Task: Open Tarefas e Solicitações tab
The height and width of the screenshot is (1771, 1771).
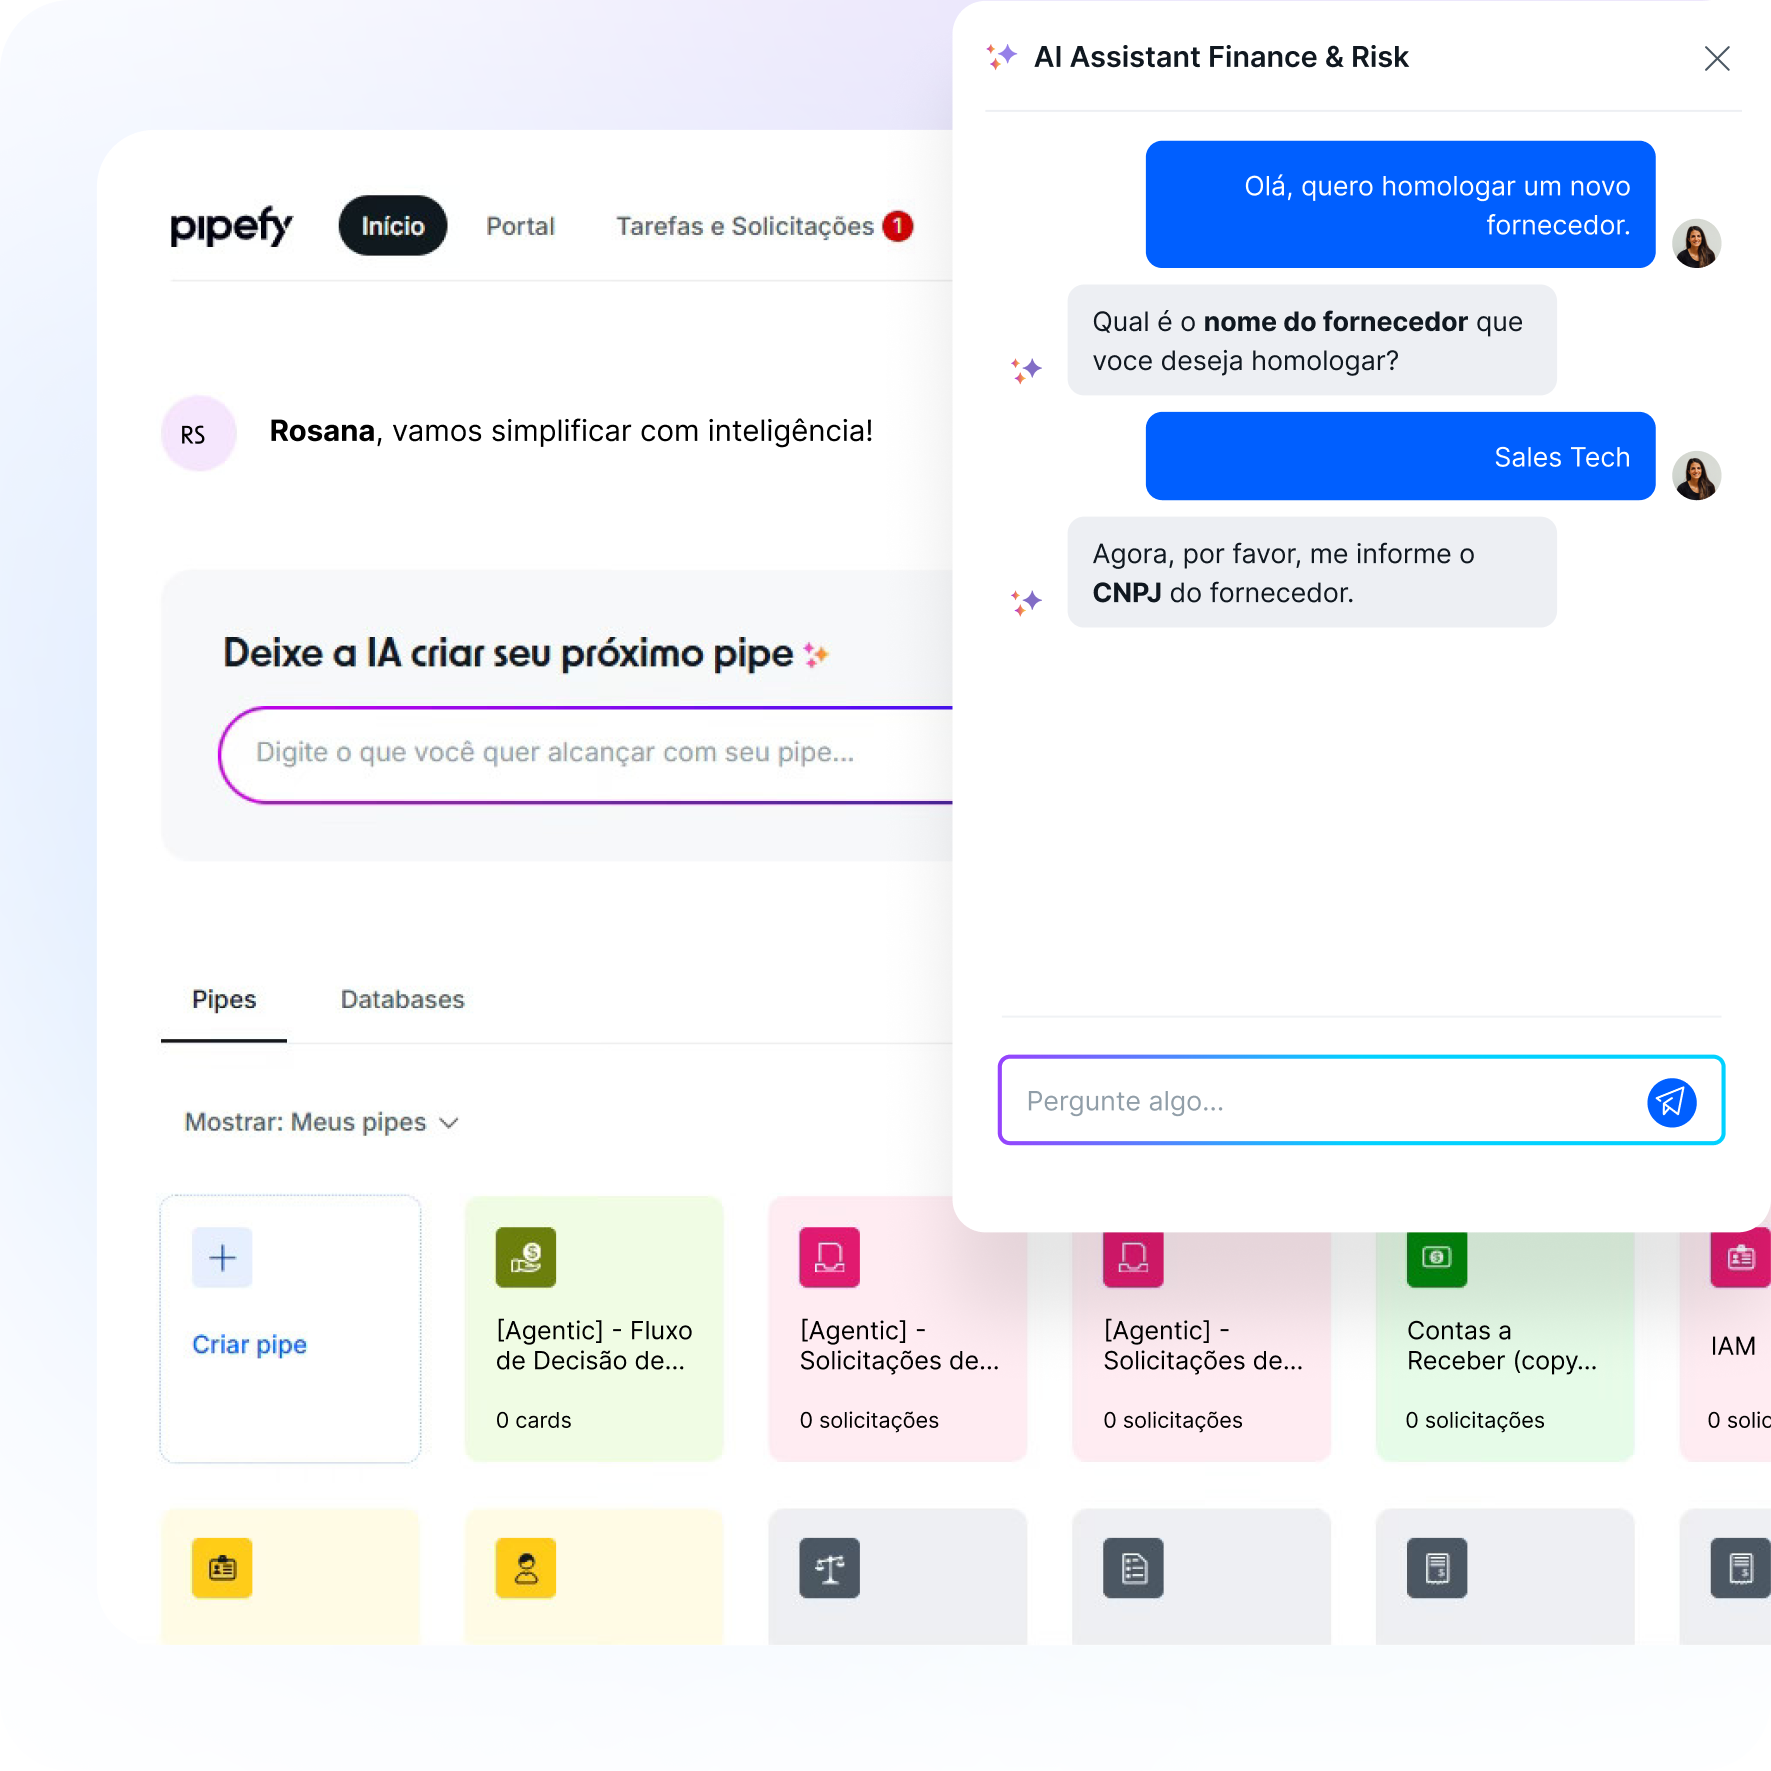Action: [x=745, y=226]
